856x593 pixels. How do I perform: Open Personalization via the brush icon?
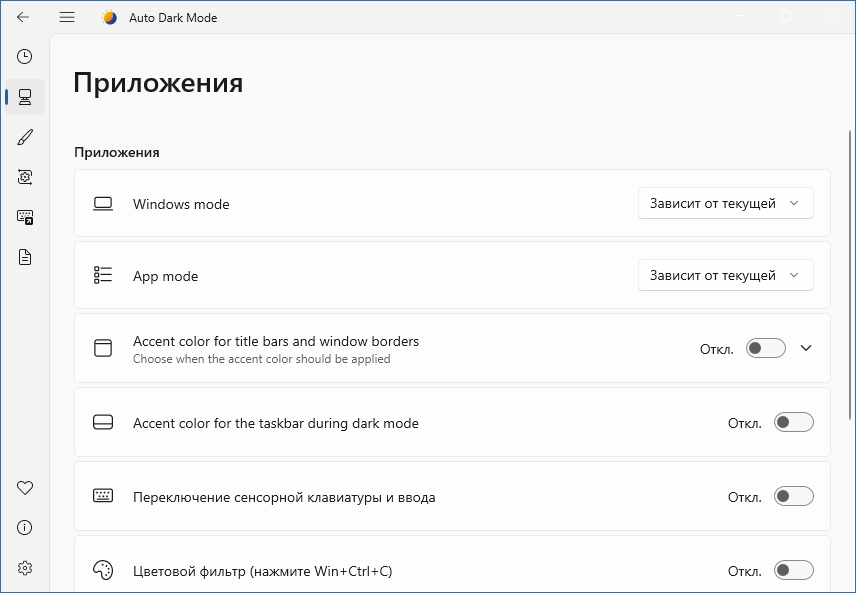(25, 137)
